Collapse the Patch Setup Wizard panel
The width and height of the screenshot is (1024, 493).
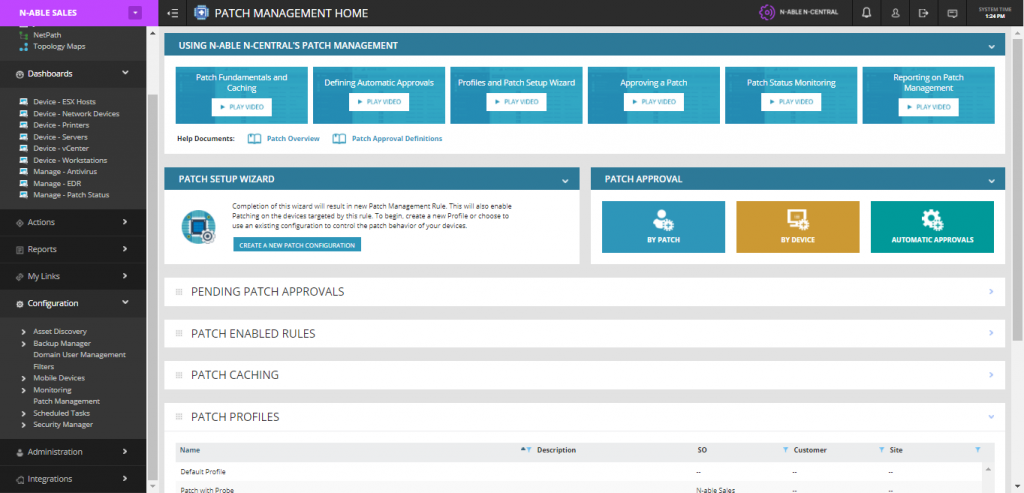pos(566,180)
